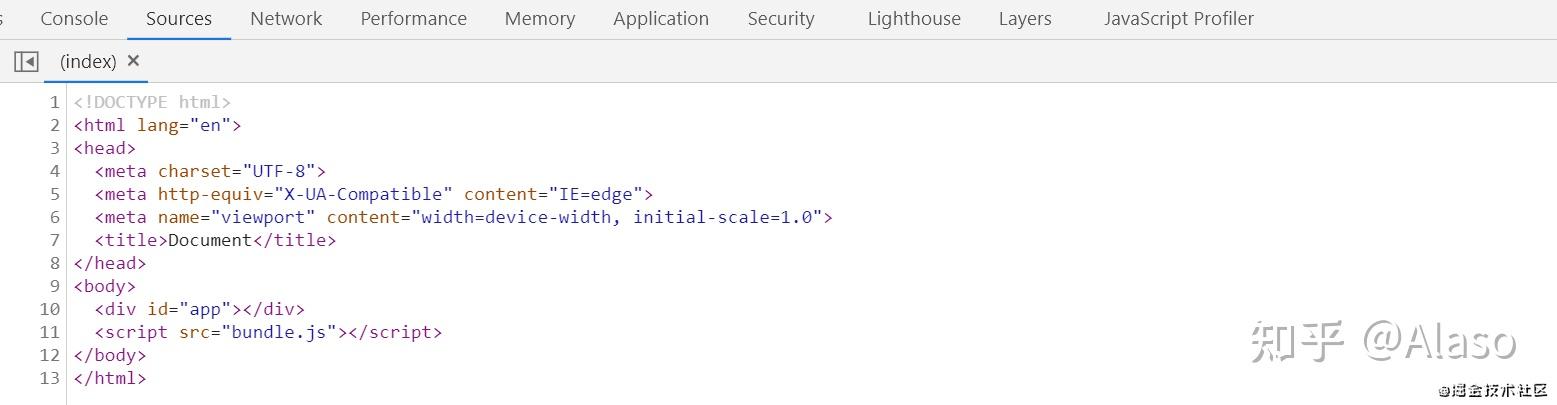Open the Application tab
This screenshot has width=1557, height=405.
661,19
